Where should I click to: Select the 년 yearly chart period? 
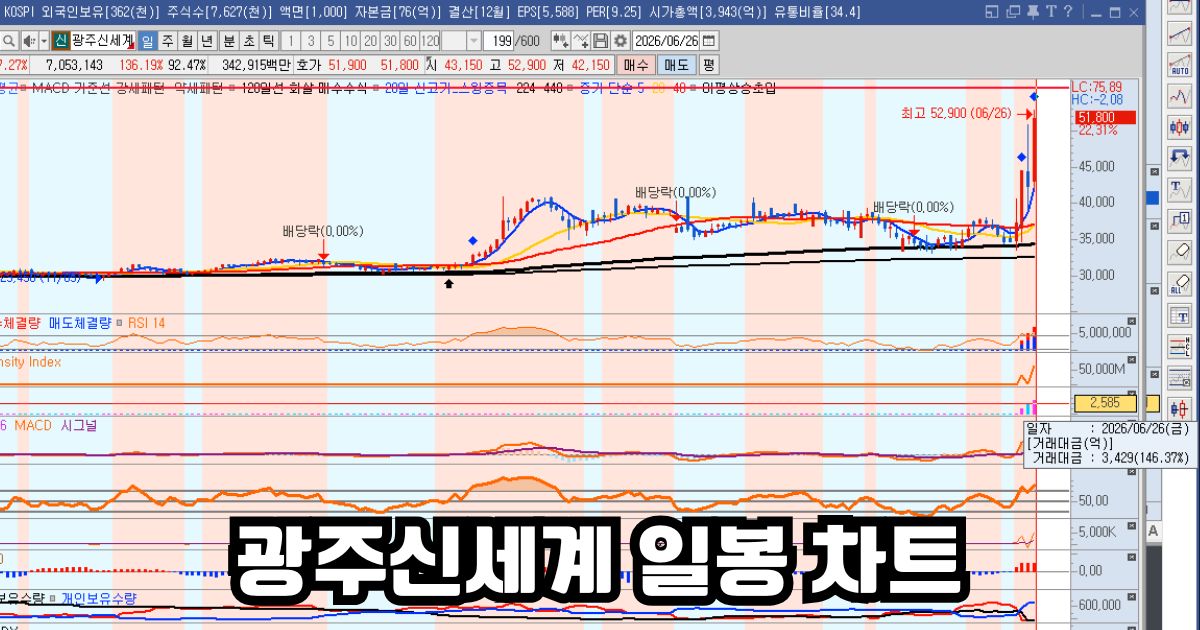point(206,40)
